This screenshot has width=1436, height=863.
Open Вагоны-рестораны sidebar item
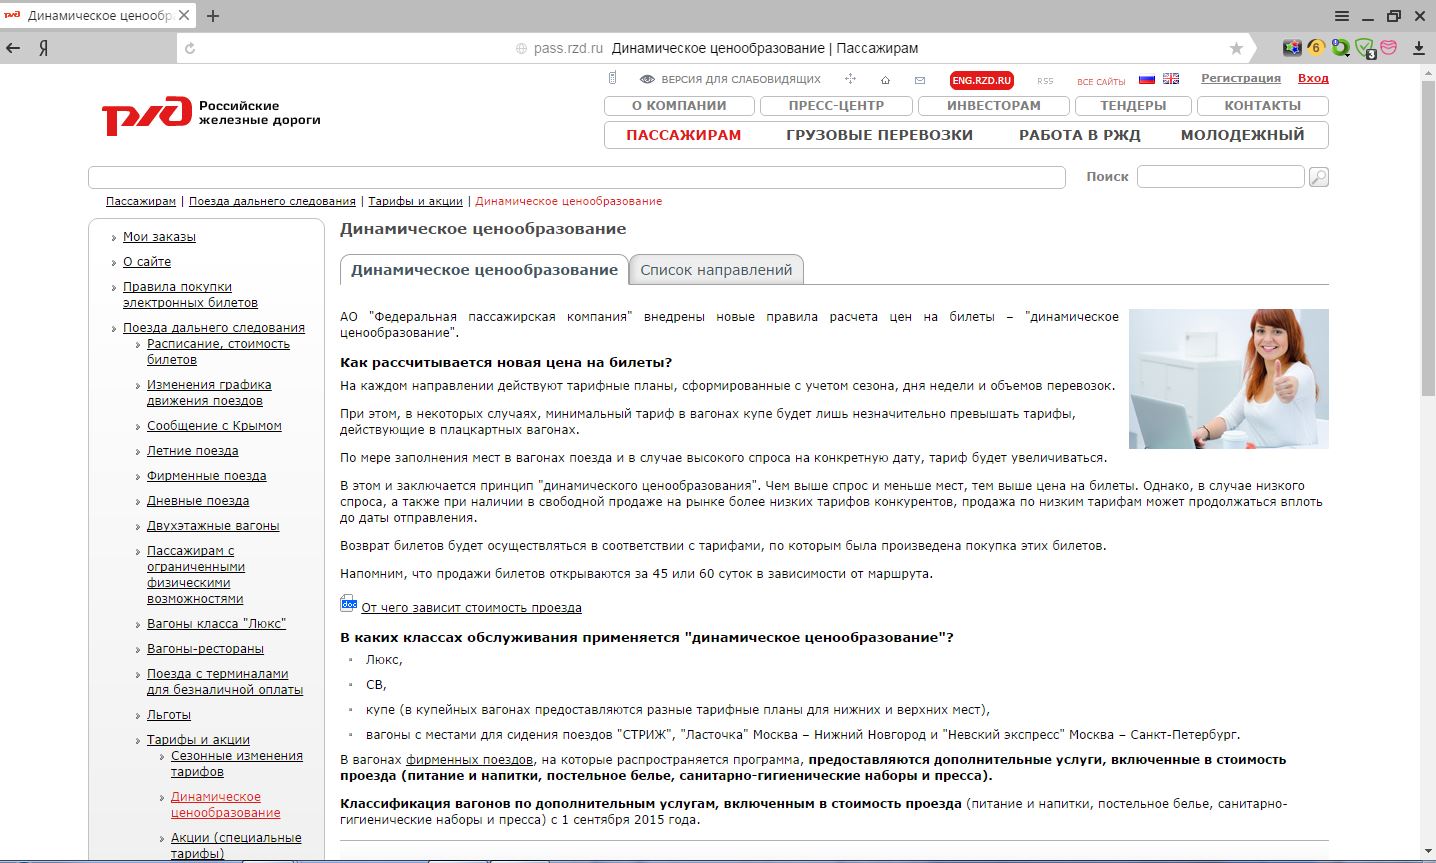coord(205,649)
